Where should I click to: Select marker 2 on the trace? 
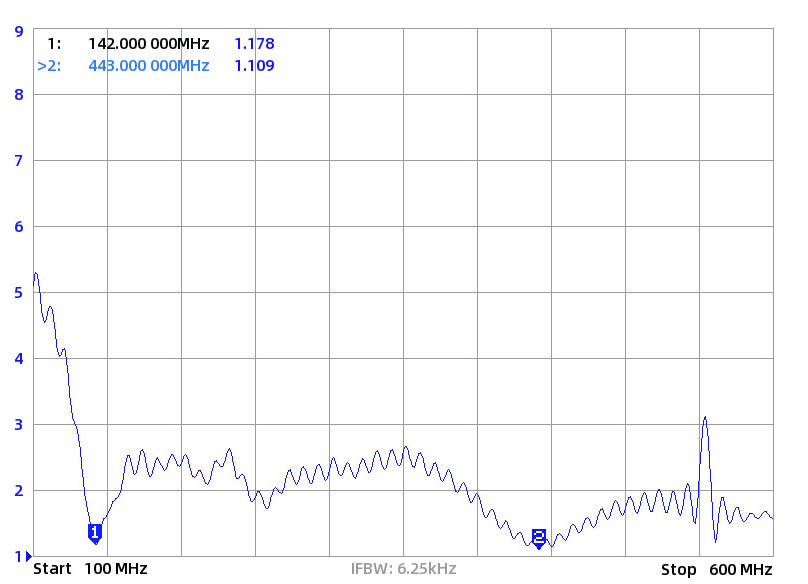tap(539, 539)
